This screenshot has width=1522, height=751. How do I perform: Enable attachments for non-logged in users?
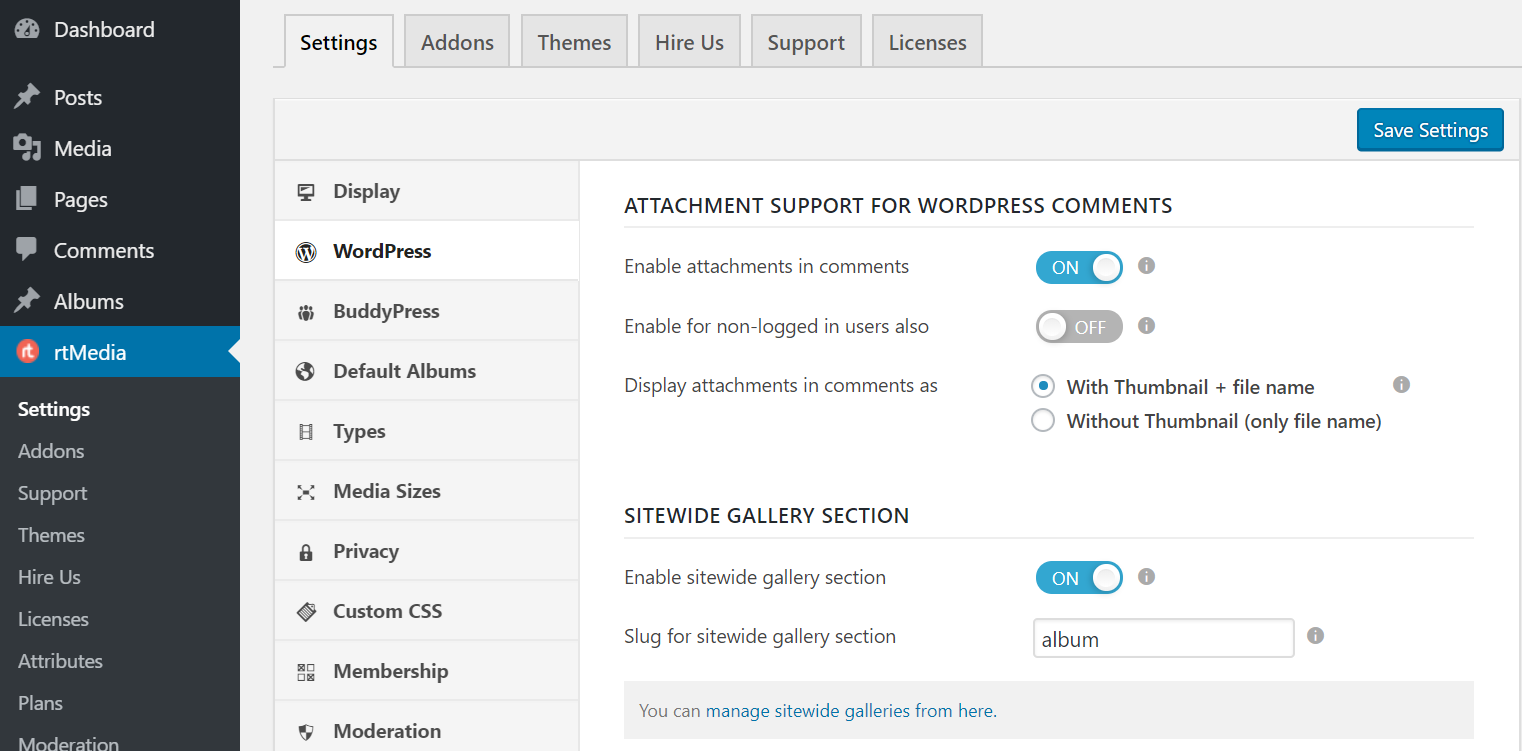tap(1079, 326)
